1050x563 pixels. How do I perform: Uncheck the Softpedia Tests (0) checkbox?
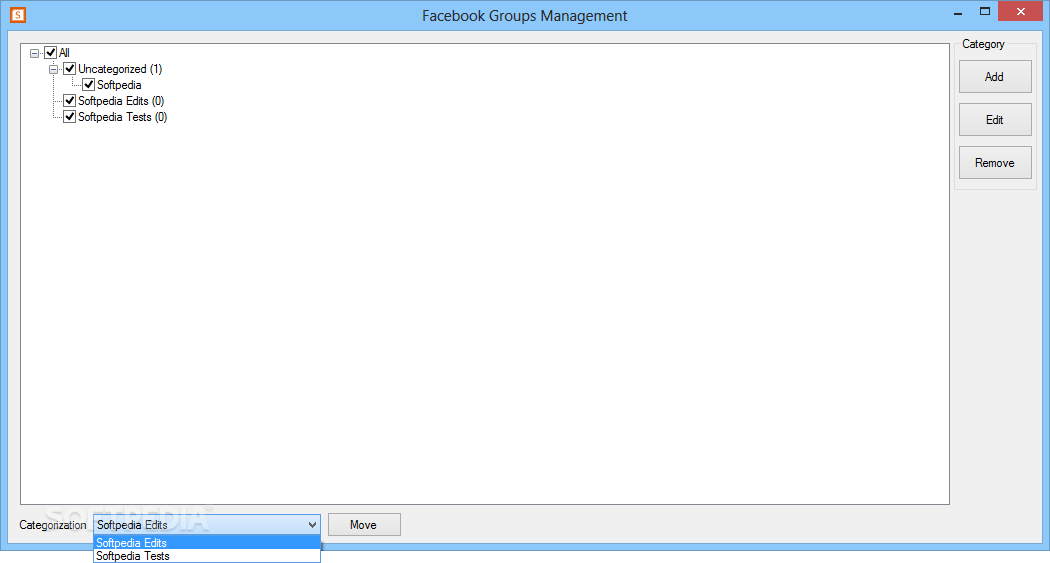(x=70, y=117)
